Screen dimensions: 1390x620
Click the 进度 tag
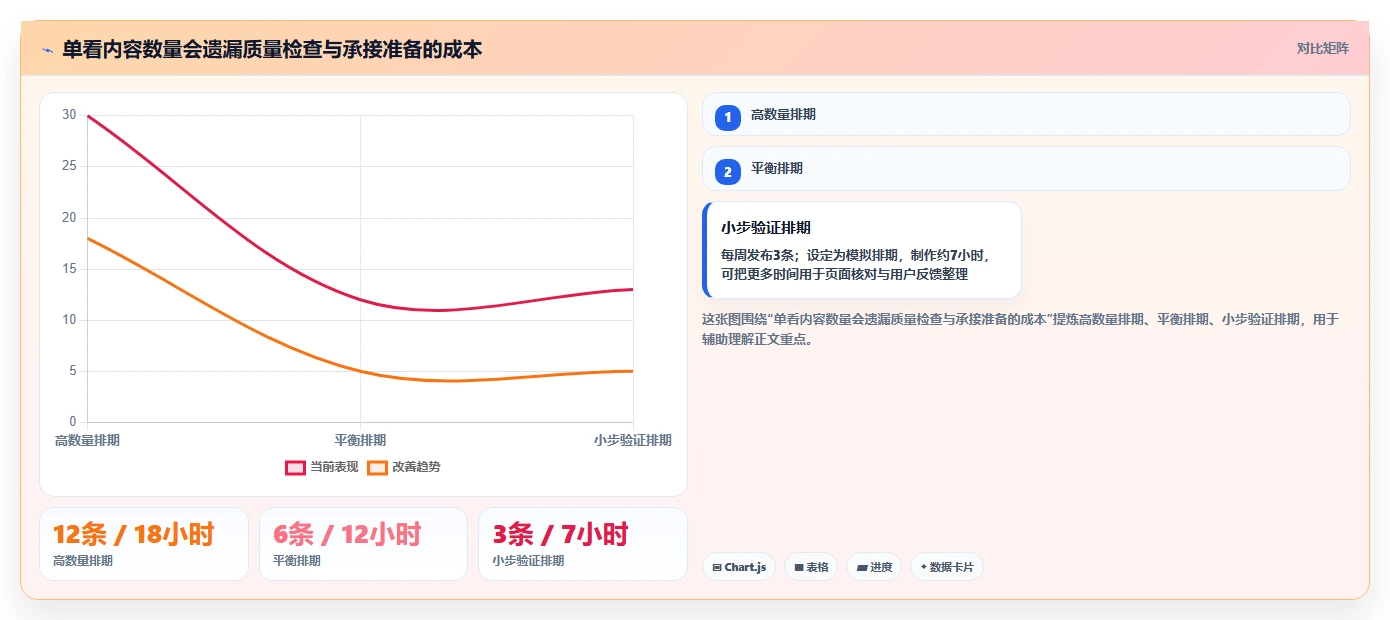click(x=874, y=567)
